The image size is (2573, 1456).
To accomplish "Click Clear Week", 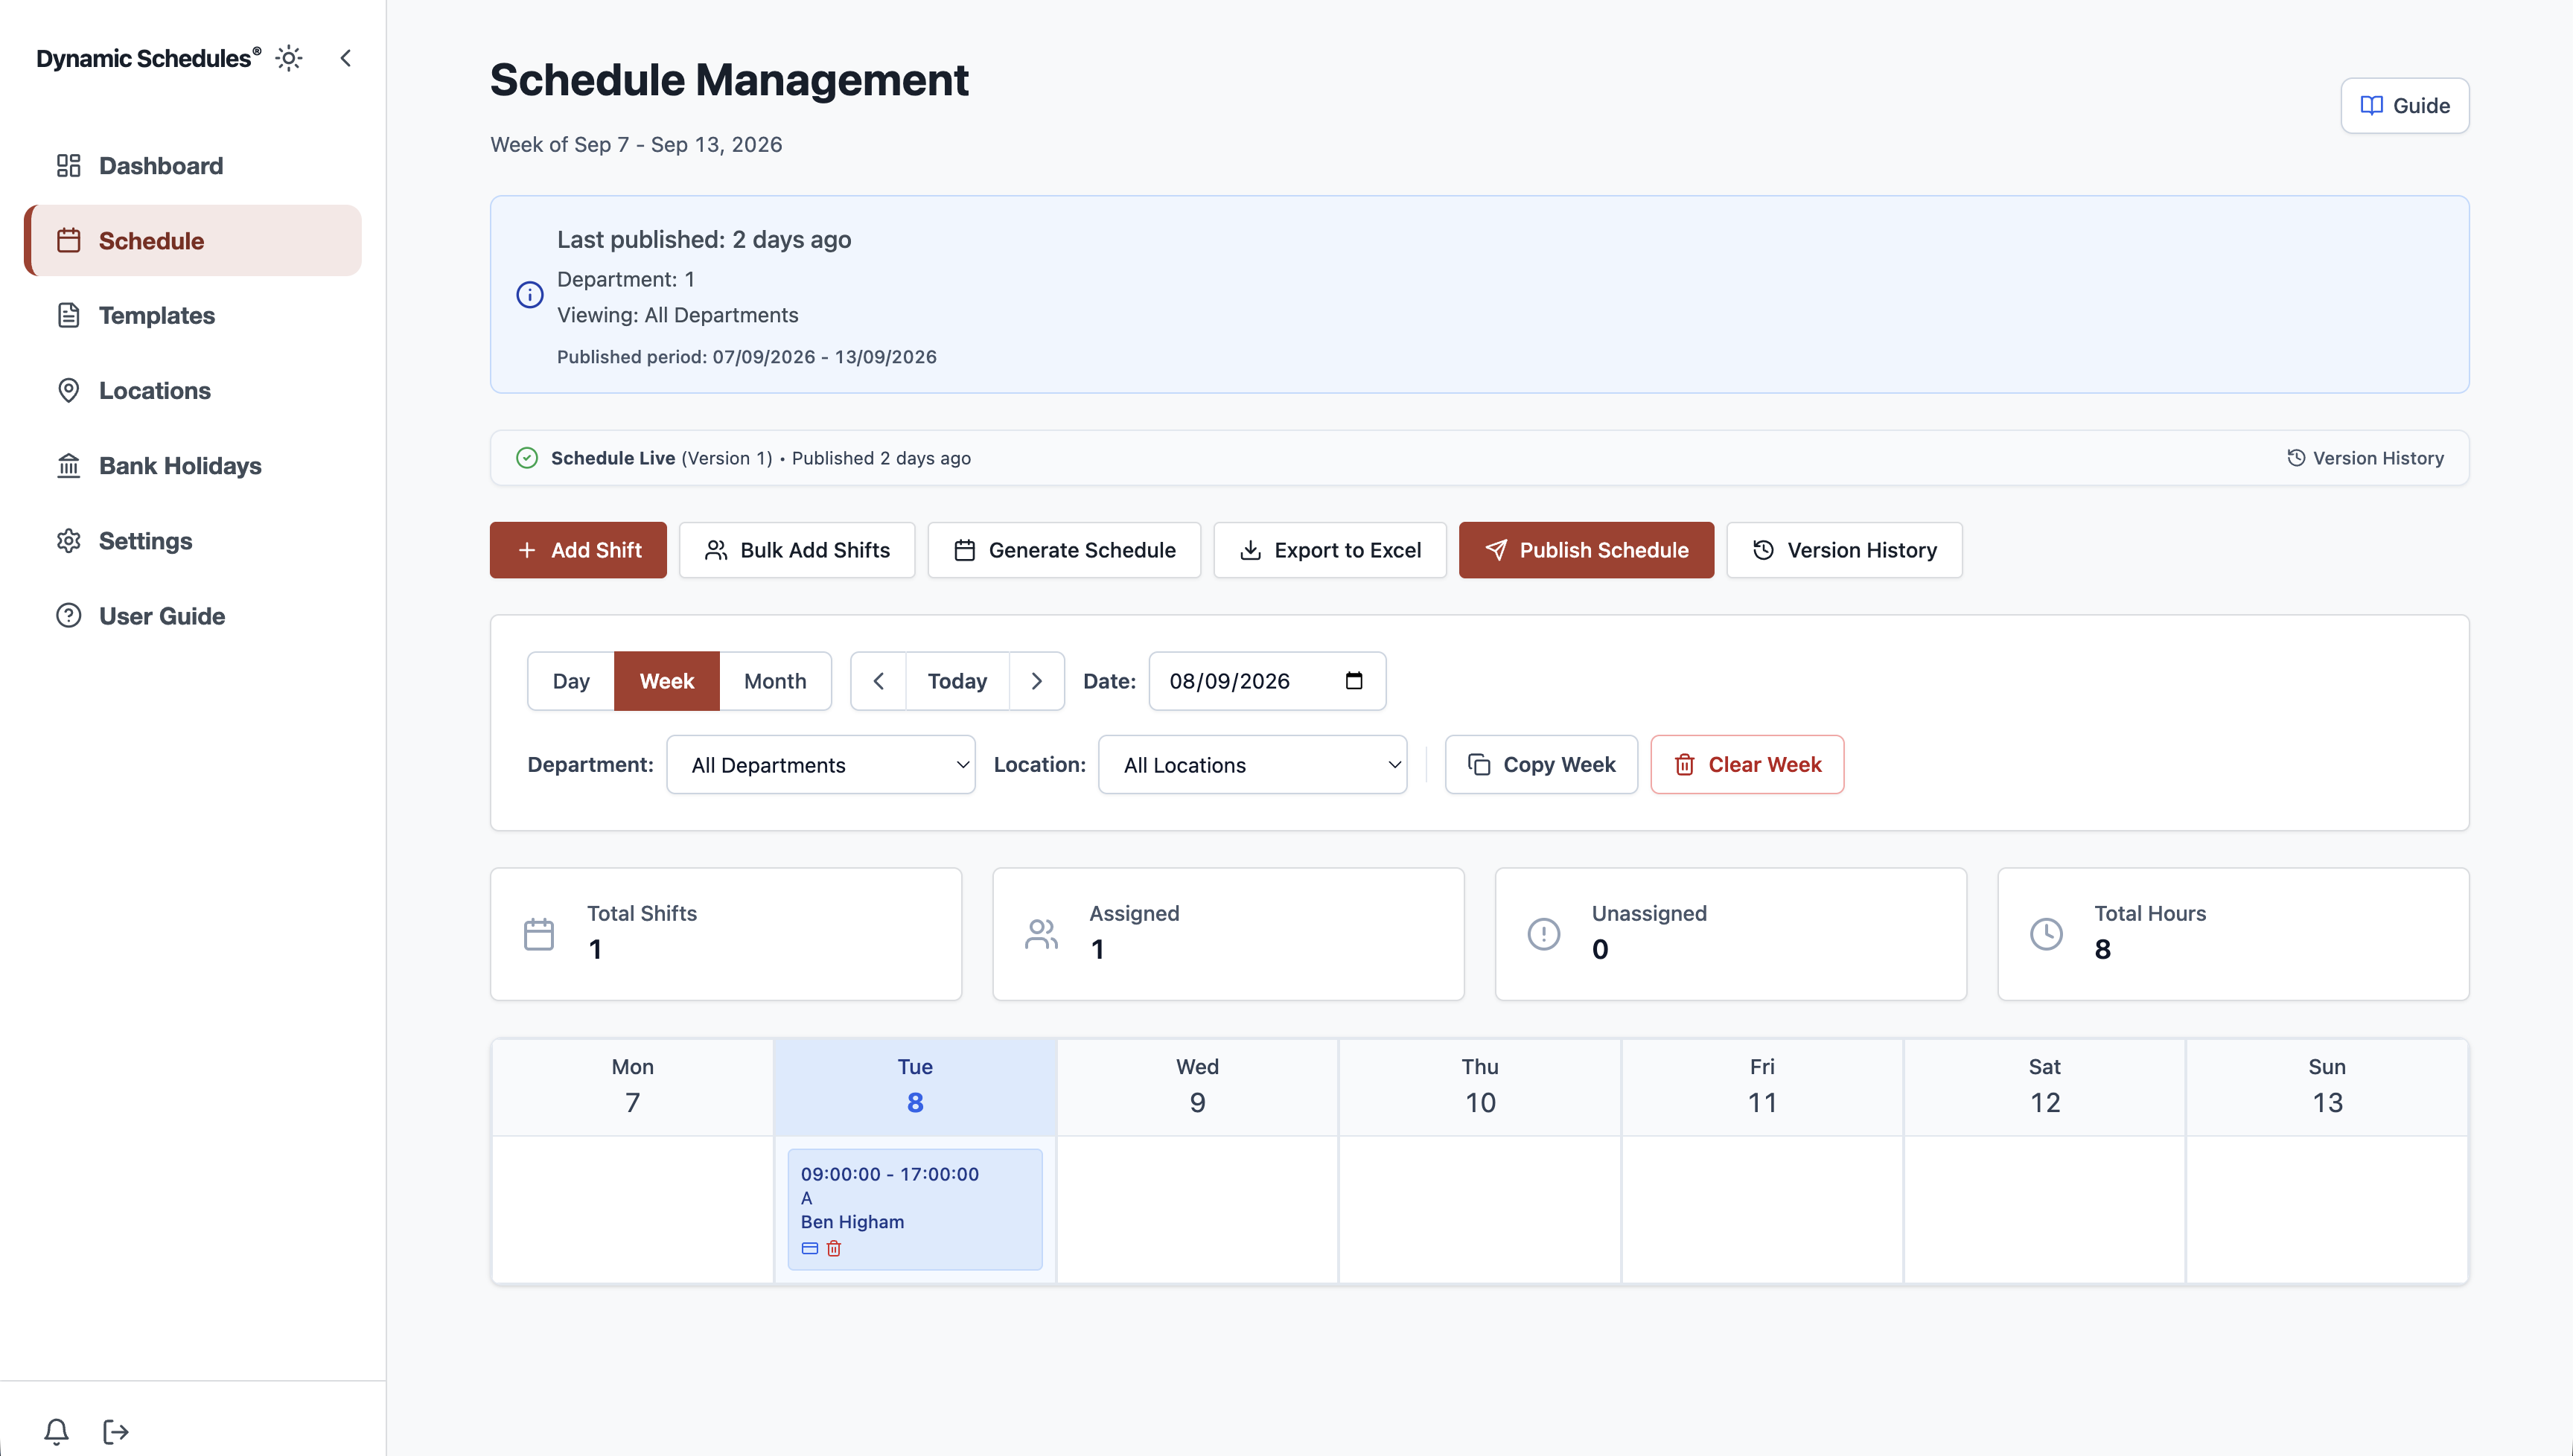I will pyautogui.click(x=1747, y=765).
